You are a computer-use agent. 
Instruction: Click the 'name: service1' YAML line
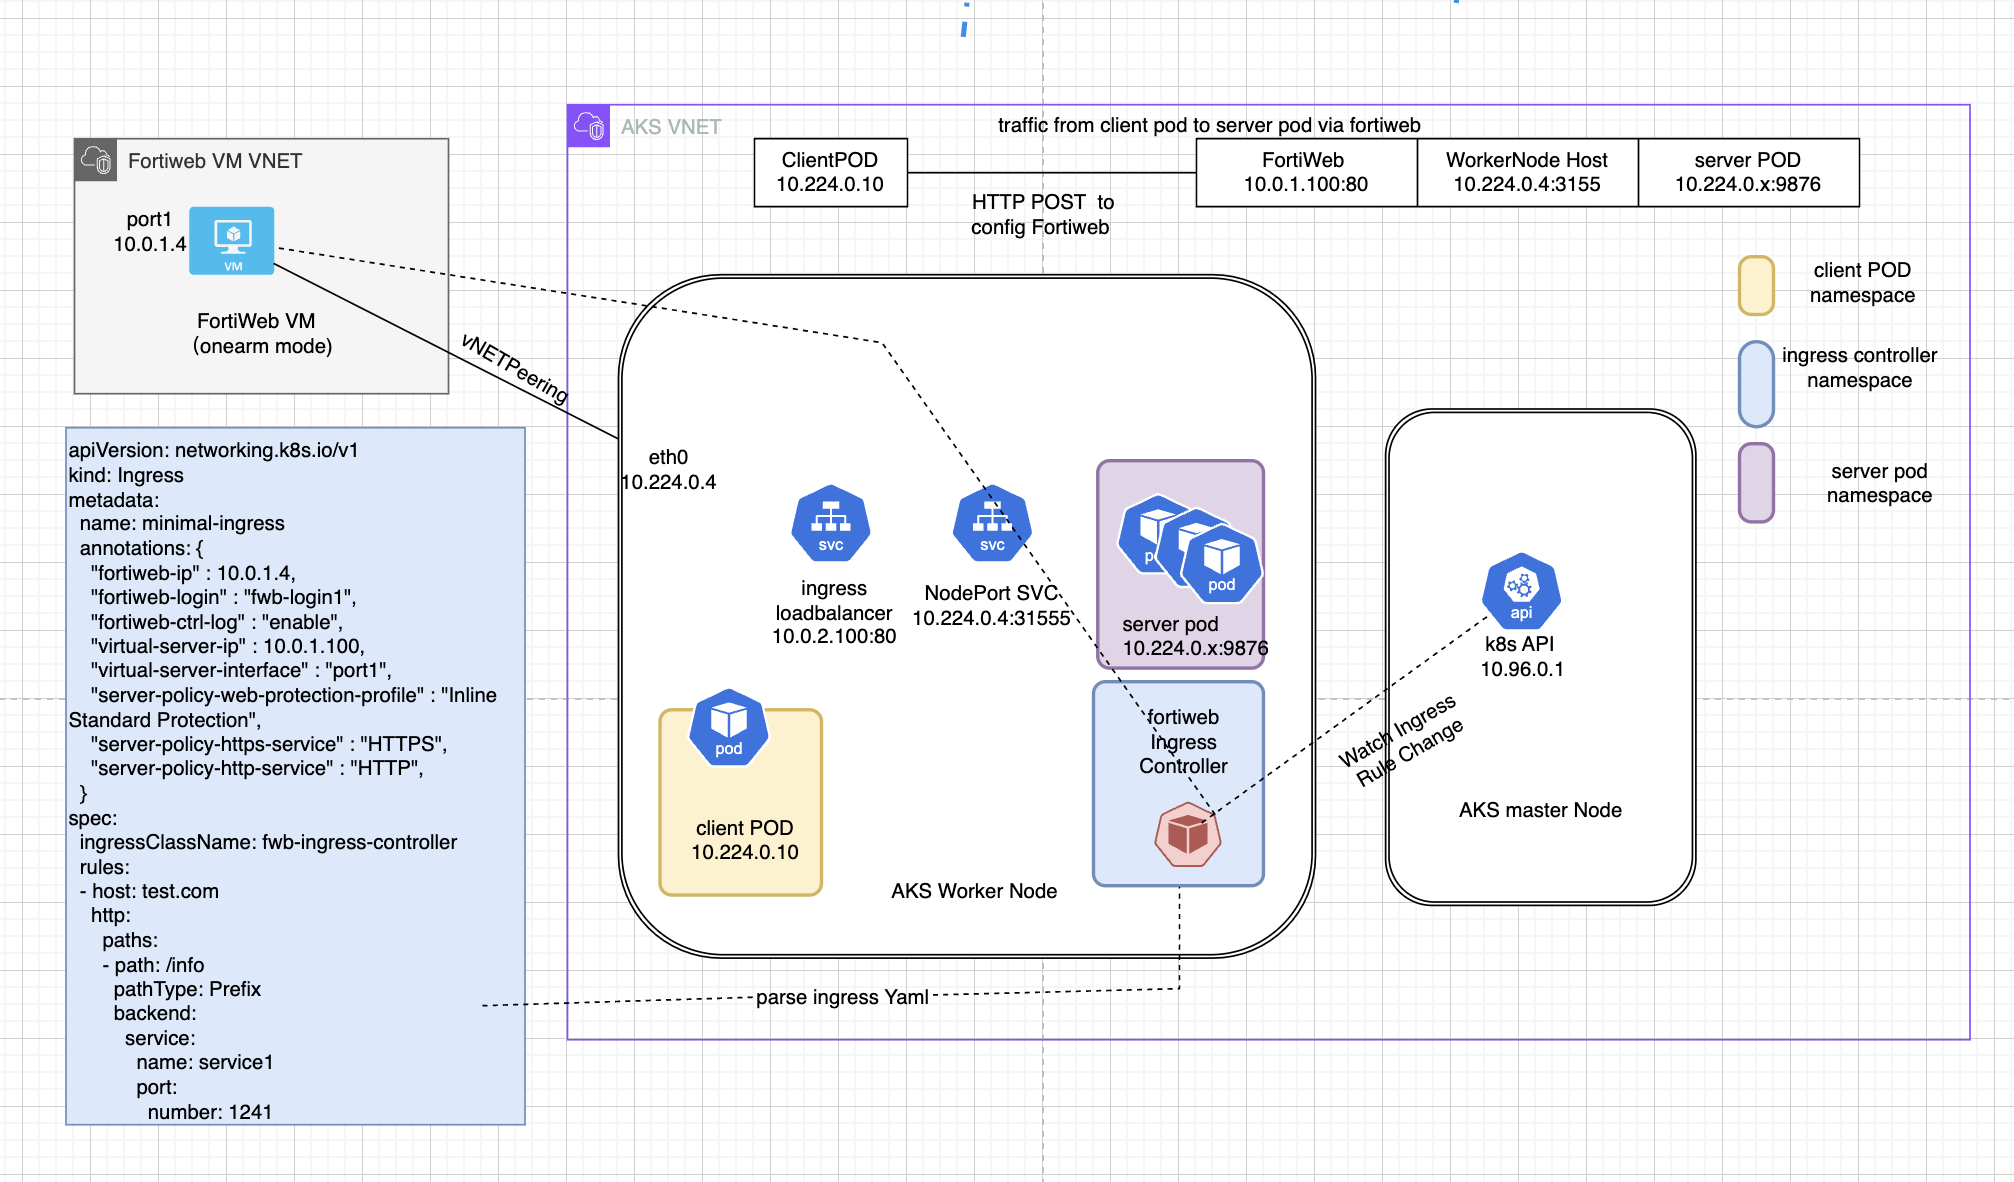(205, 1062)
